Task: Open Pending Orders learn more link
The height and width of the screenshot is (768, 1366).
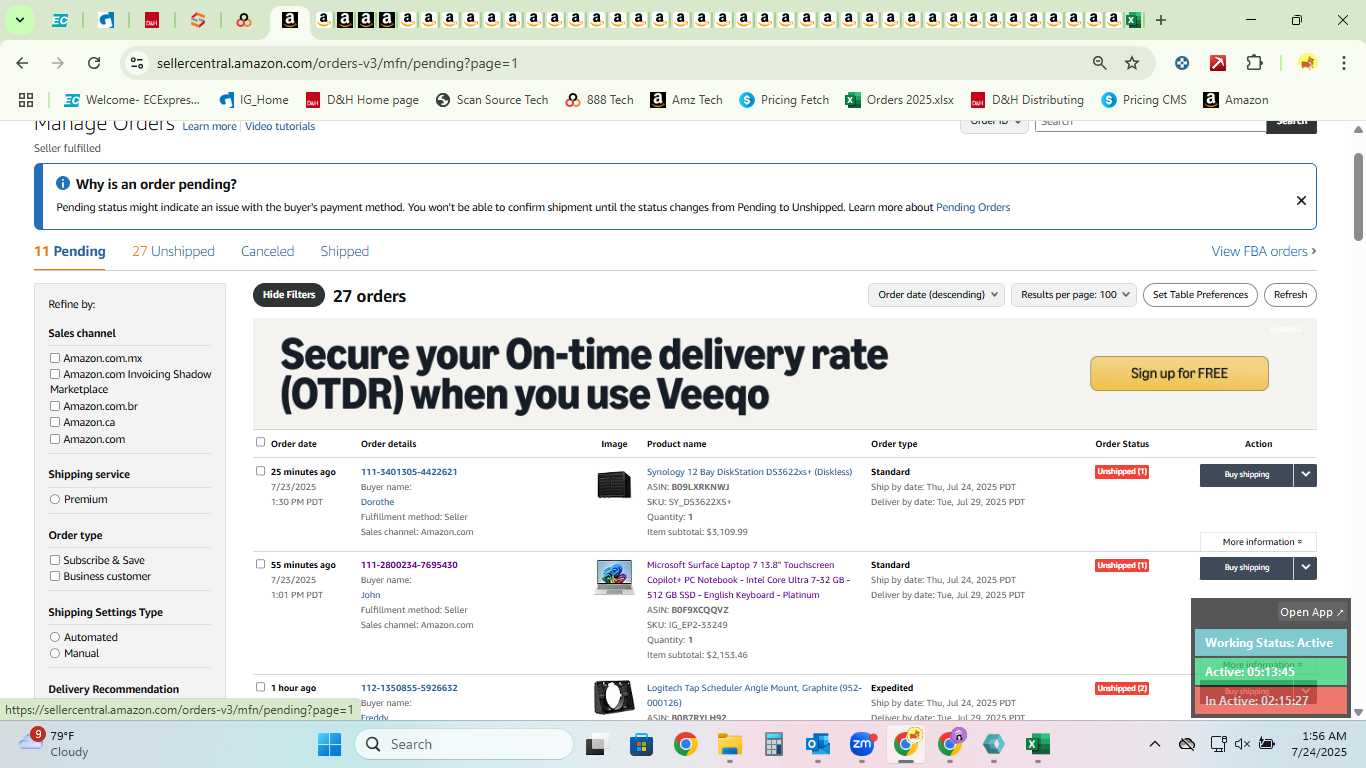Action: 973,207
